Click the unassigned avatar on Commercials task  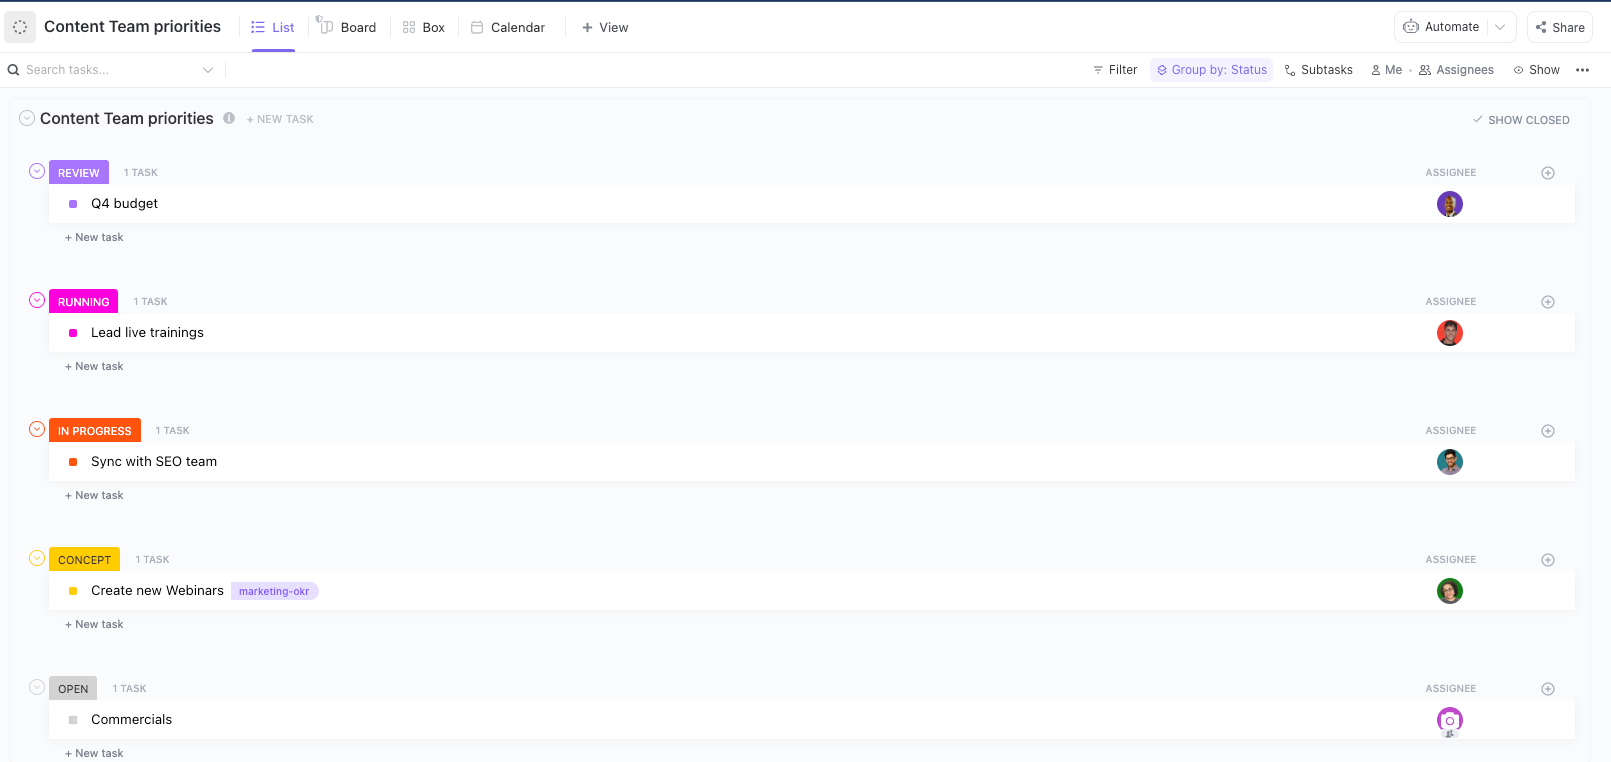coord(1449,720)
